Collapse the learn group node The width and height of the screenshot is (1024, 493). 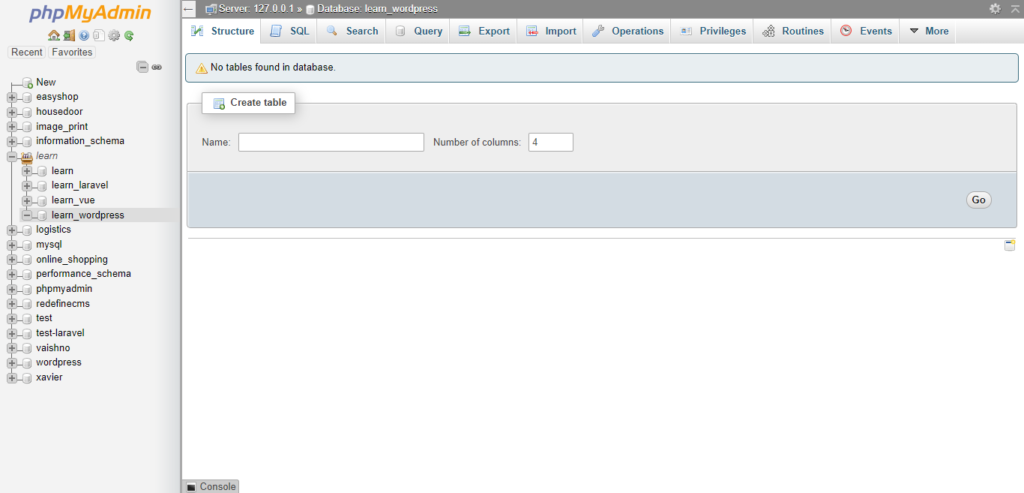[12, 156]
